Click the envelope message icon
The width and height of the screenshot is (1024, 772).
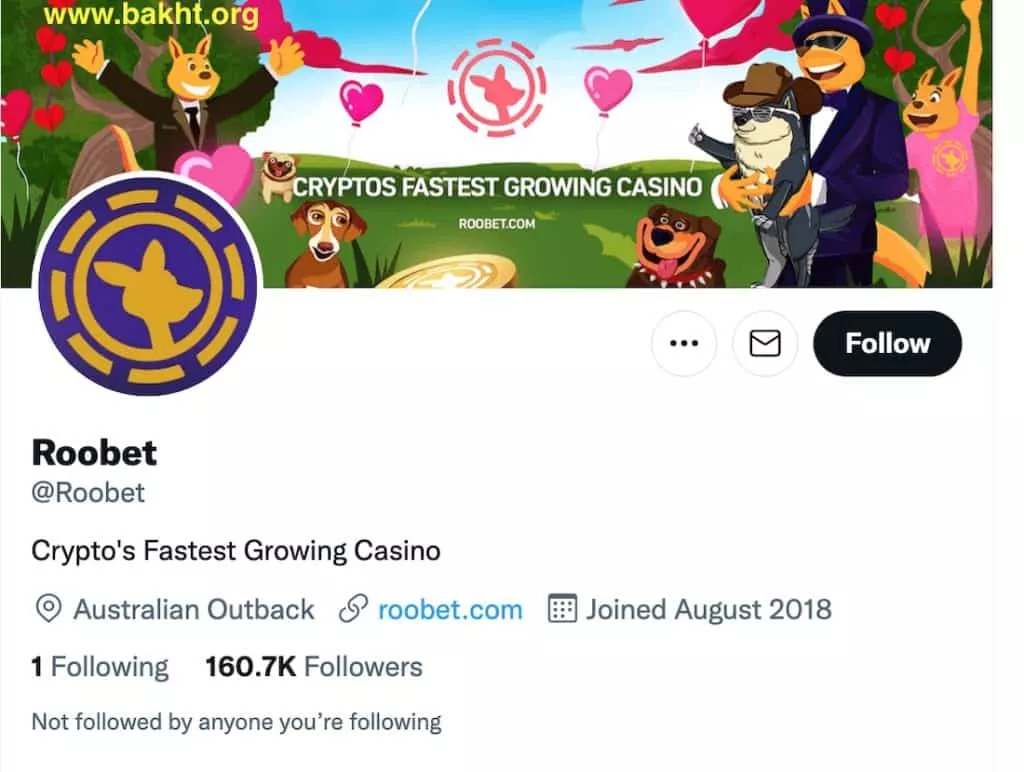click(x=765, y=344)
